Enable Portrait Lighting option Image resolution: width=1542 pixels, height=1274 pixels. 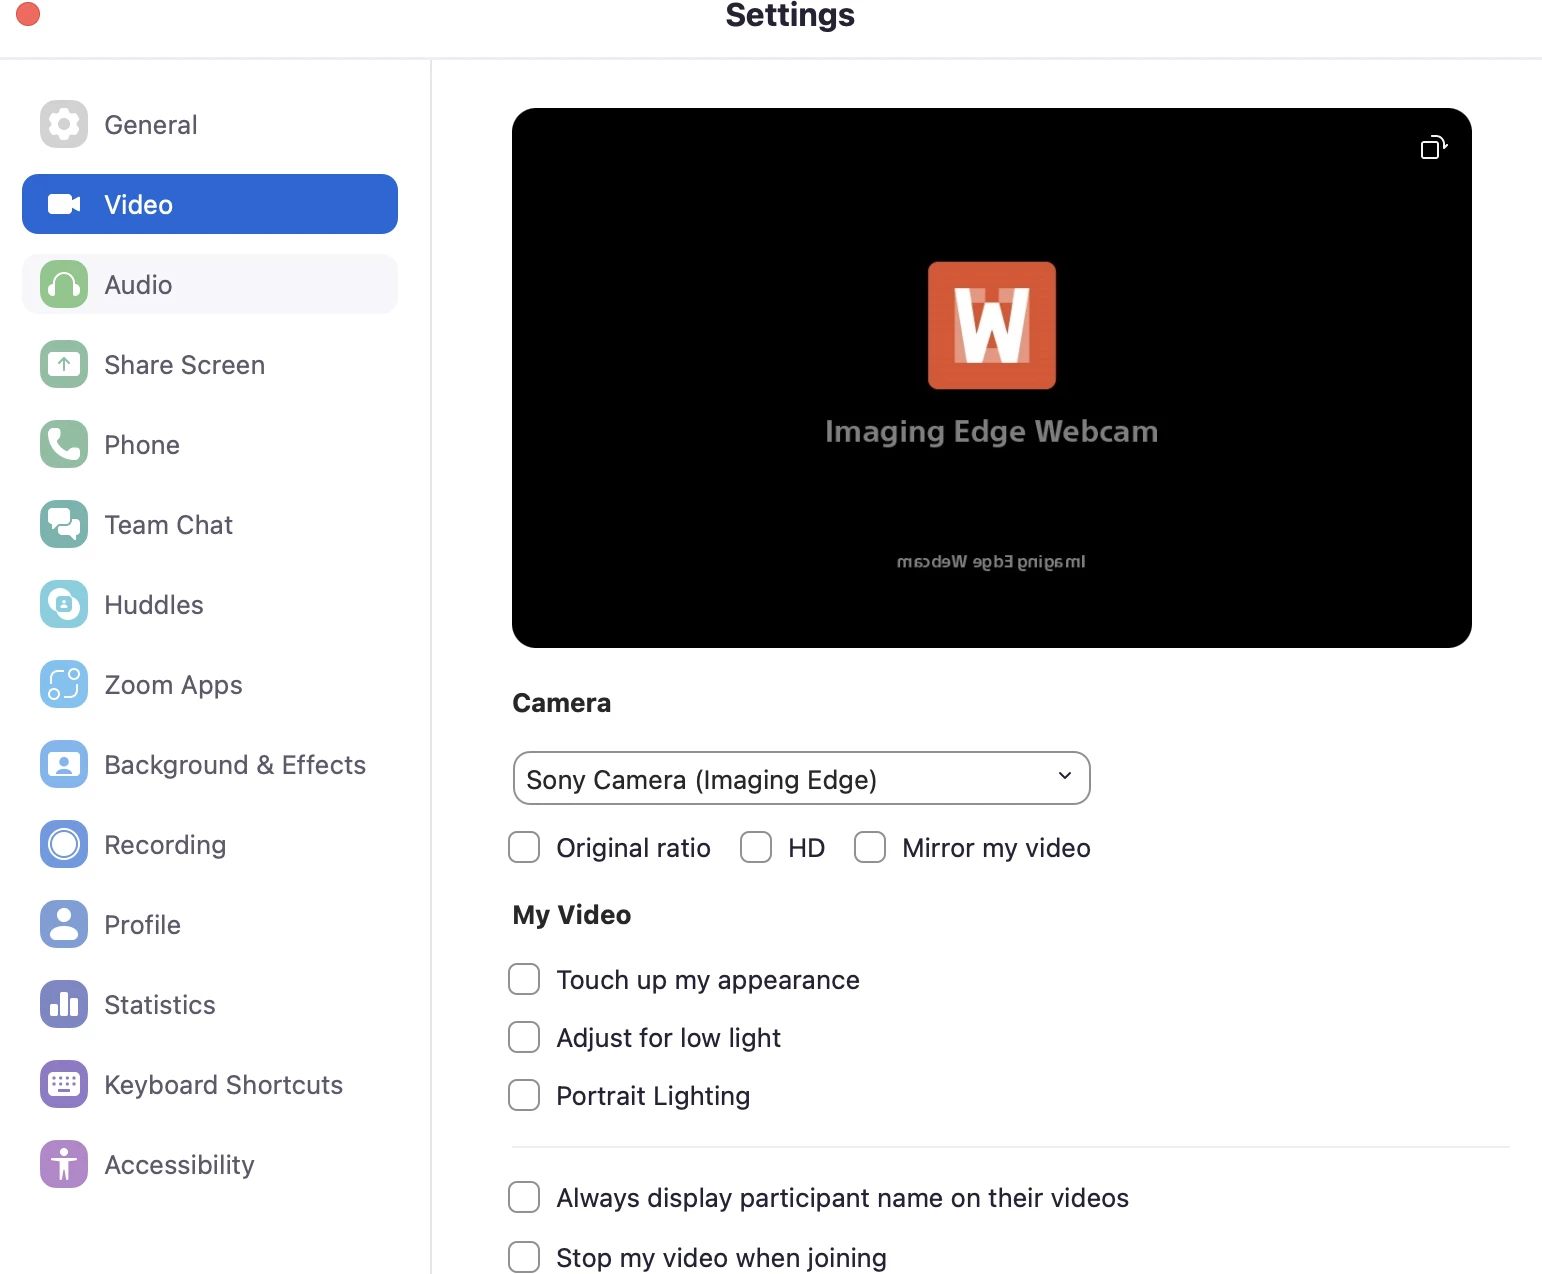(x=524, y=1095)
